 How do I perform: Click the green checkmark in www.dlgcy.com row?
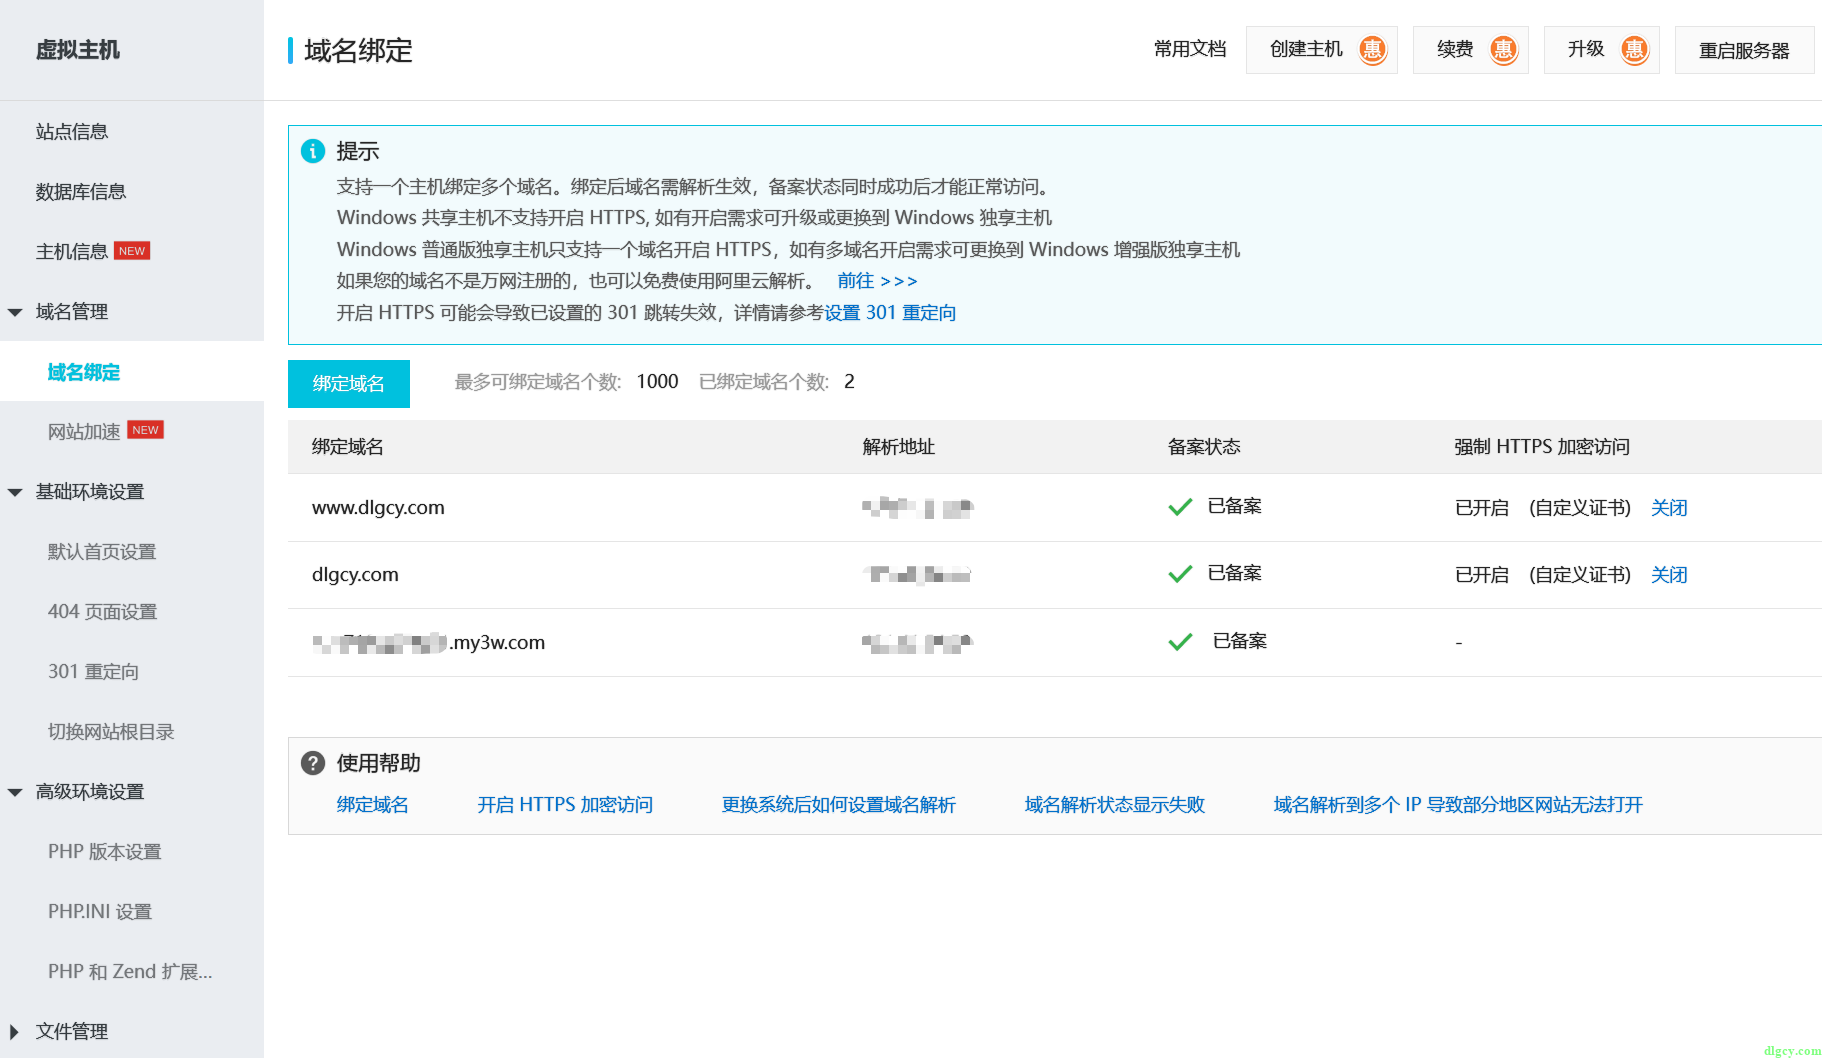point(1180,507)
